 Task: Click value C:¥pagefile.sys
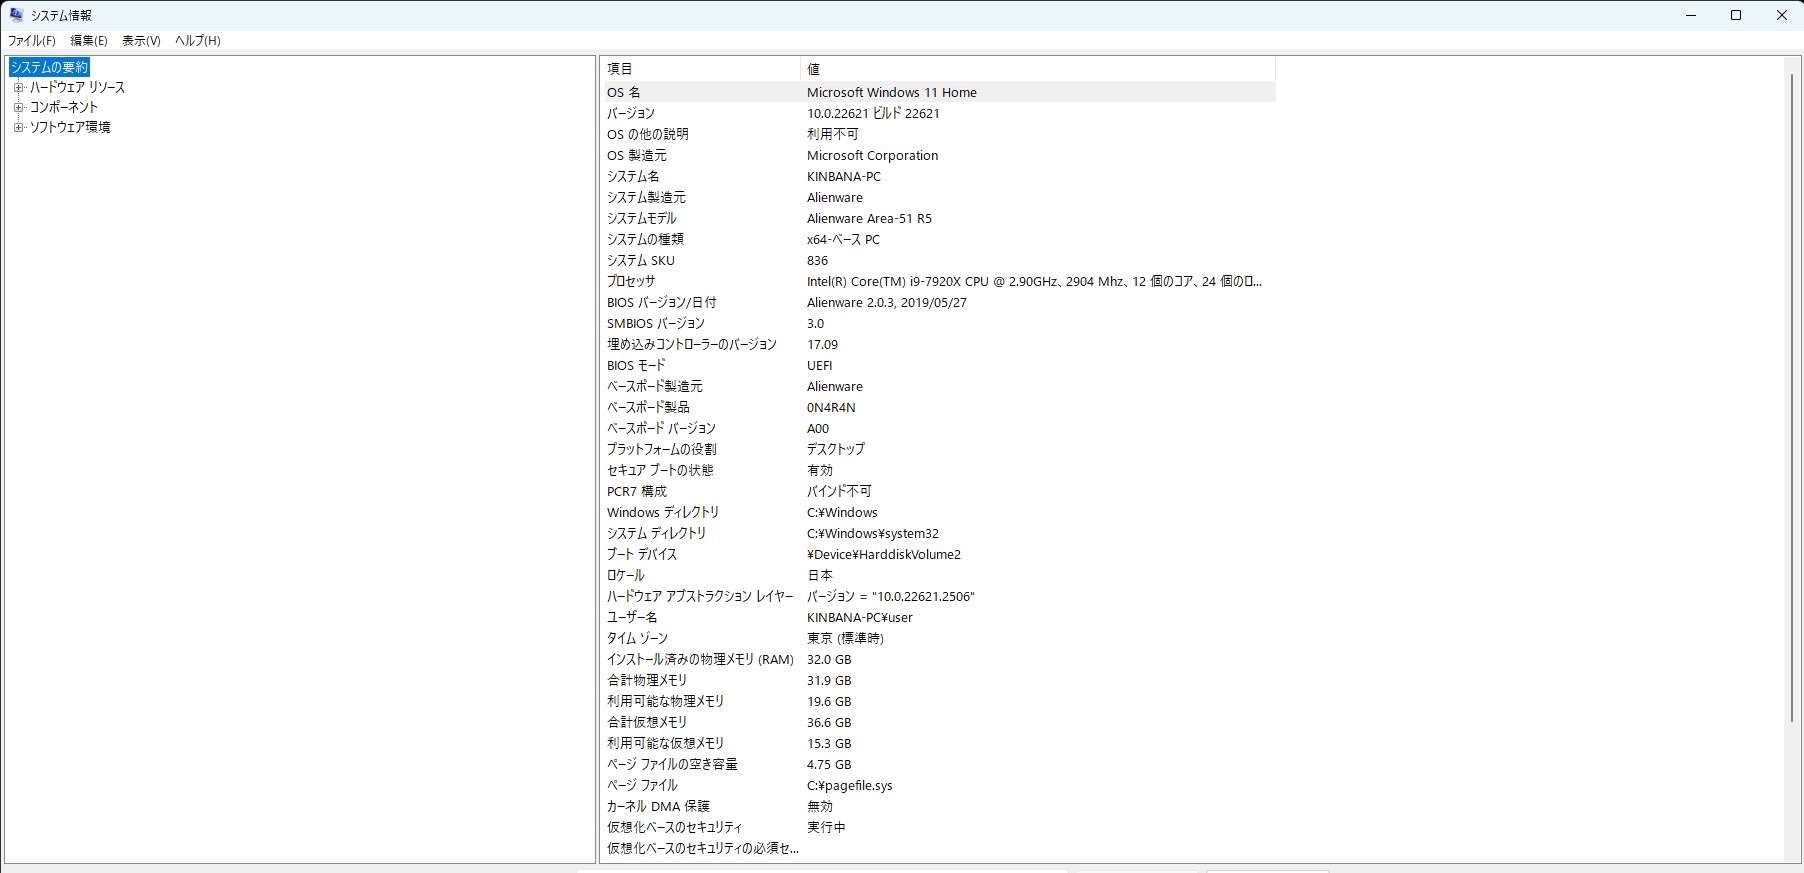[850, 785]
